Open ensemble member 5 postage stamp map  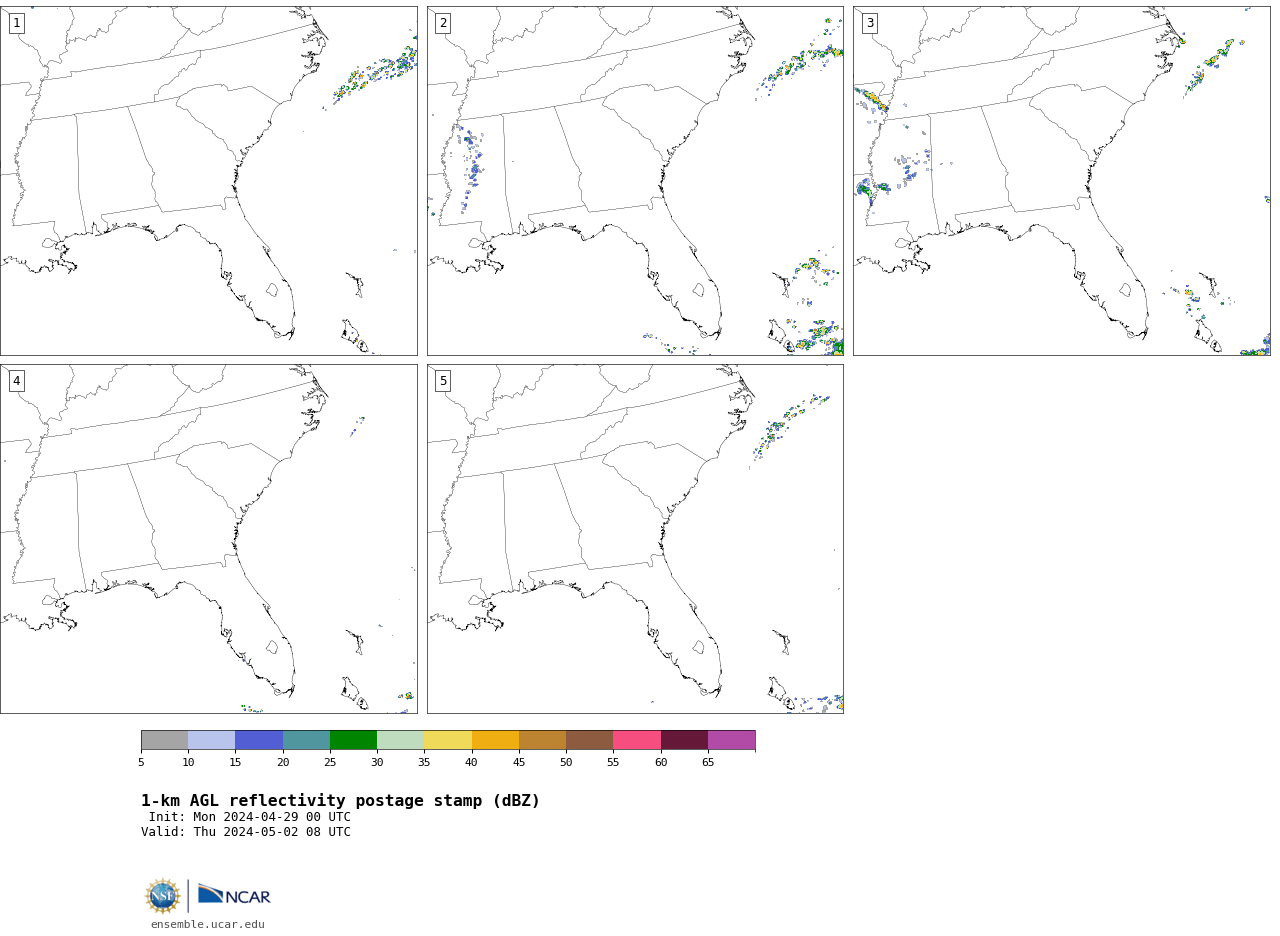point(635,539)
